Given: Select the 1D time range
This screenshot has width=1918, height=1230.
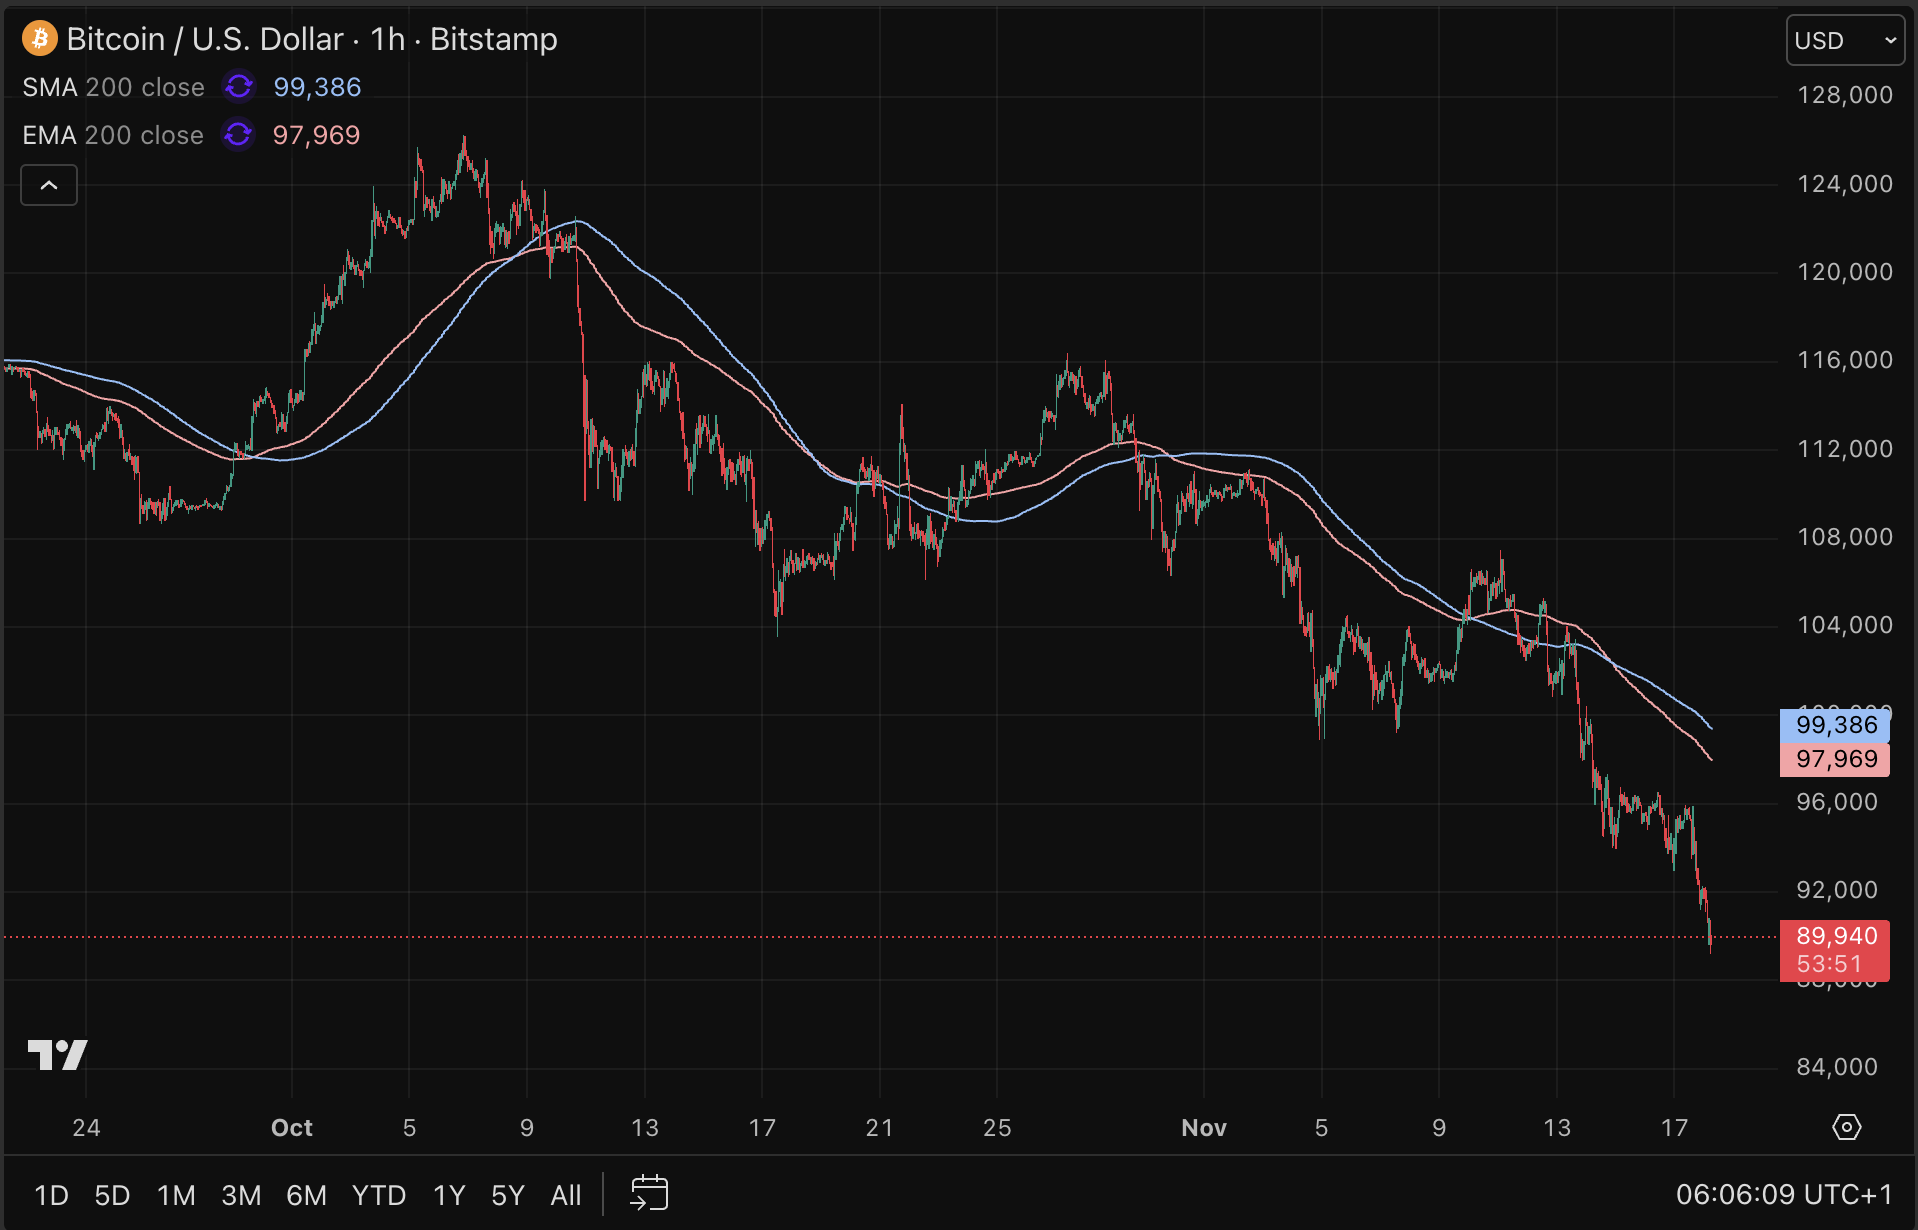Looking at the screenshot, I should (x=51, y=1195).
